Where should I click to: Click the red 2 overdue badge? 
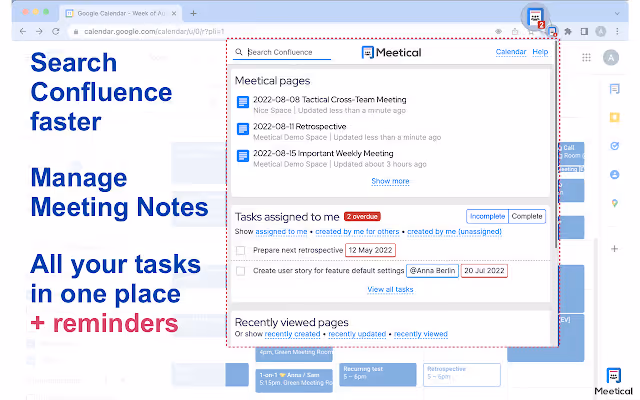362,216
